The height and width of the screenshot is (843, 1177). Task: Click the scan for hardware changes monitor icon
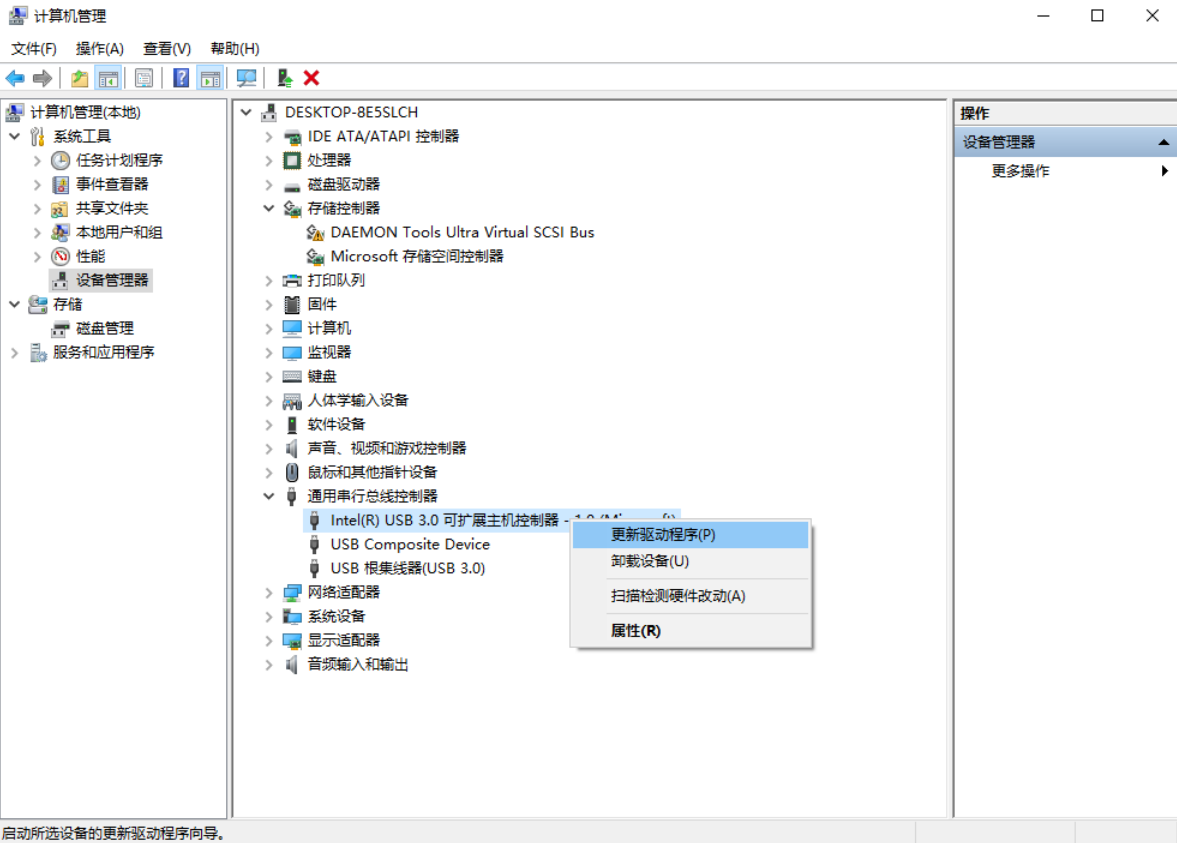(x=246, y=78)
